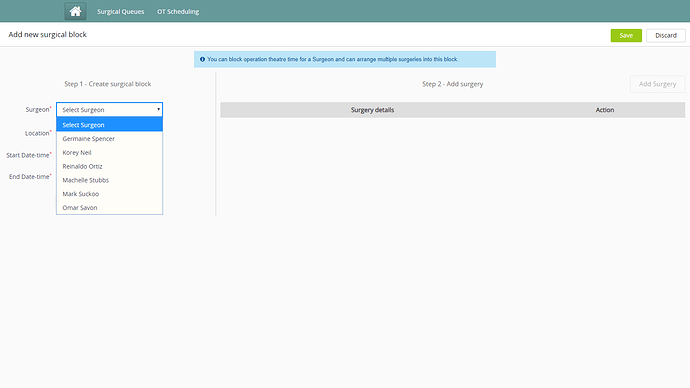The image size is (690, 388).
Task: Click the End Date-time label
Action: pos(30,176)
